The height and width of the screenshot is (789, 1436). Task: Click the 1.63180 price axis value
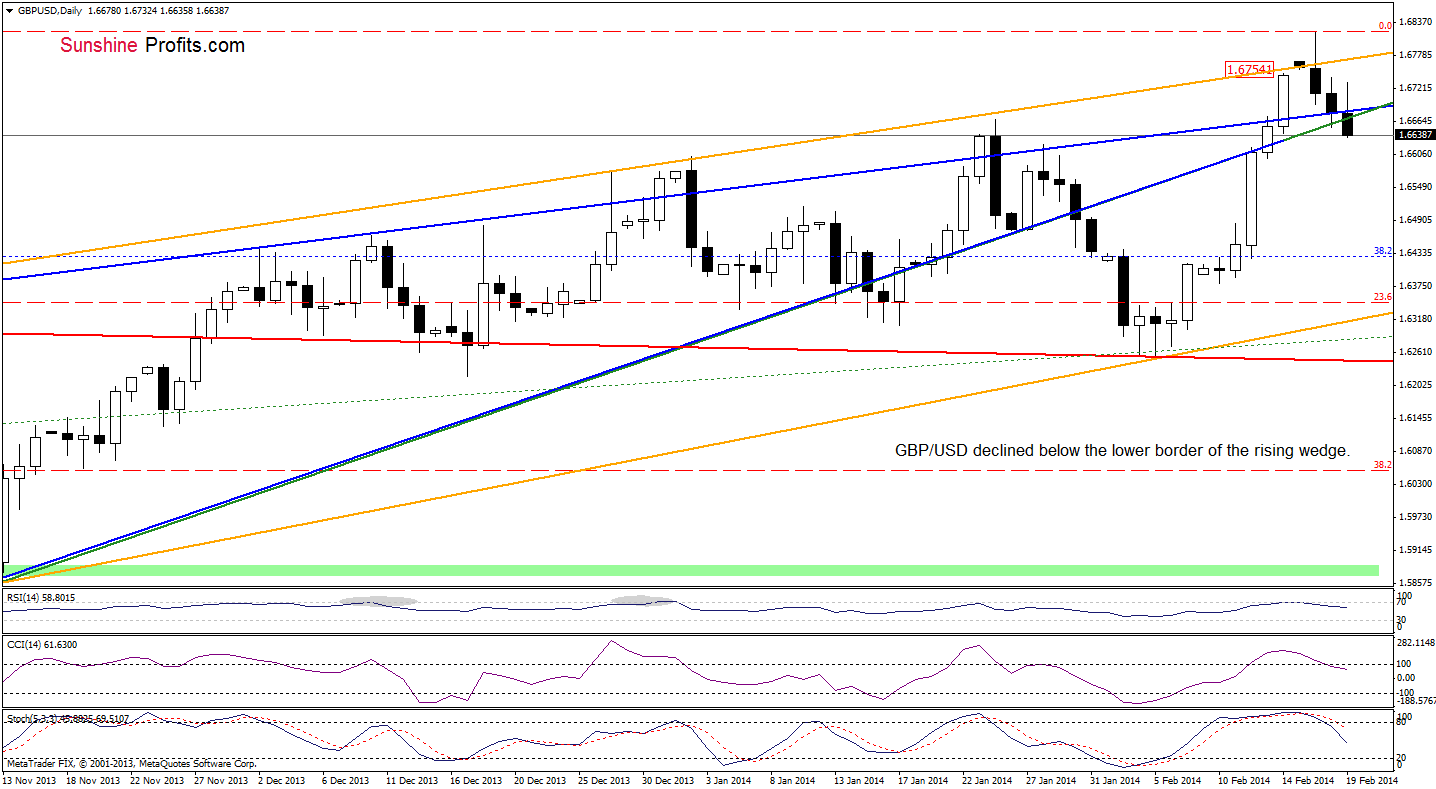point(1416,319)
